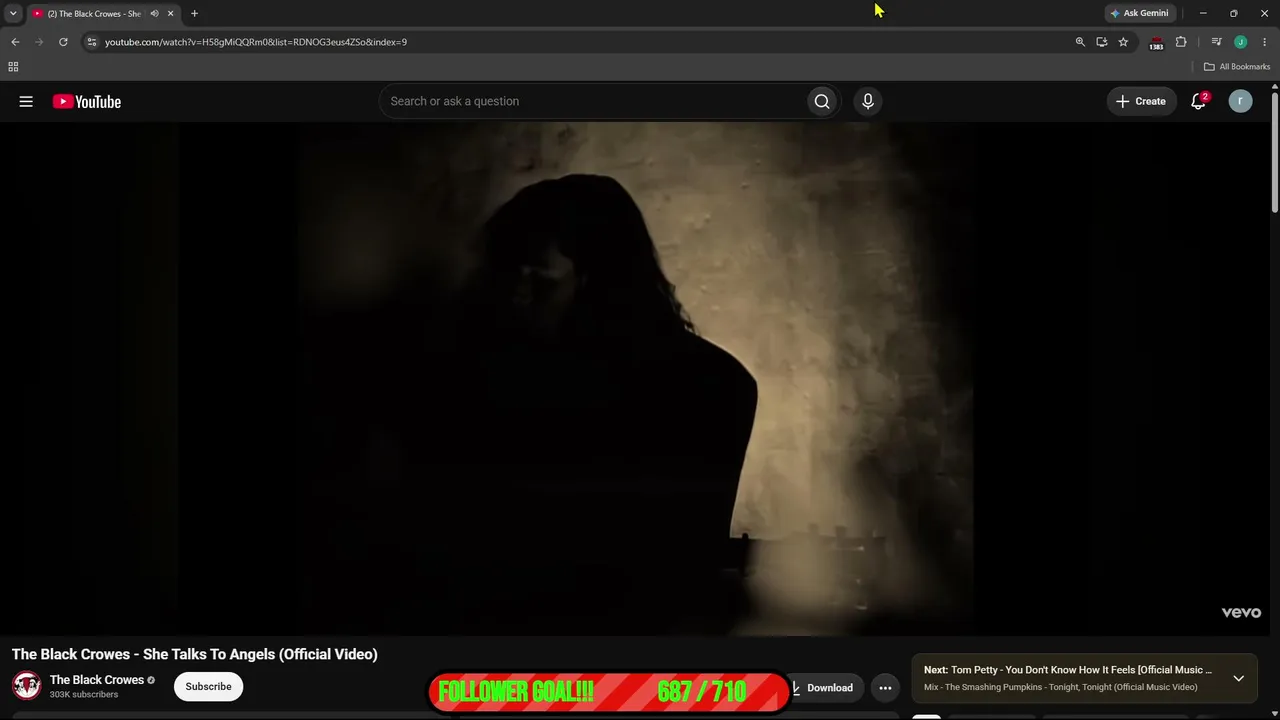Open the red extension with 1383 badge
The image size is (1280, 720).
[1156, 43]
